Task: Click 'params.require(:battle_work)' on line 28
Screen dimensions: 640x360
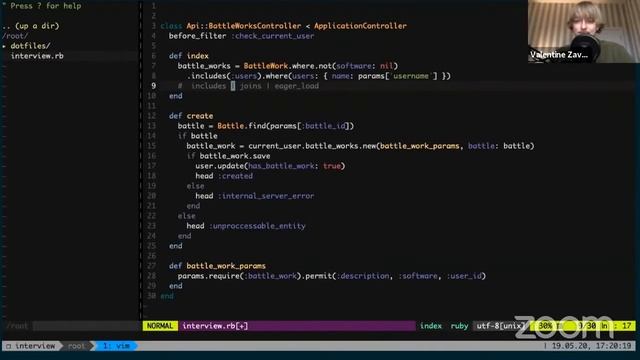Action: 239,276
